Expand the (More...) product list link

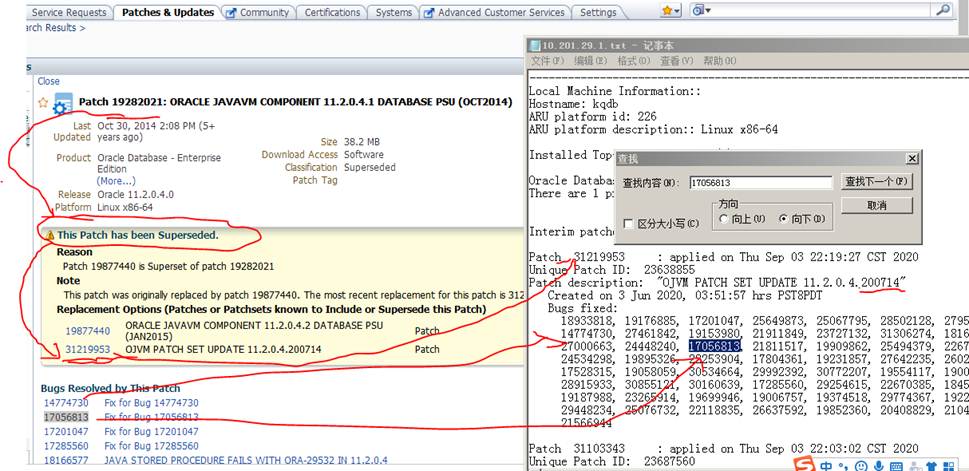[x=116, y=181]
